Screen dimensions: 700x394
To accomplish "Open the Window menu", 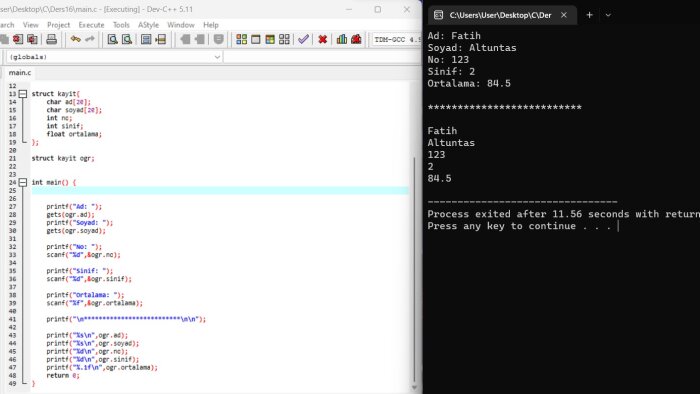I will pos(181,25).
